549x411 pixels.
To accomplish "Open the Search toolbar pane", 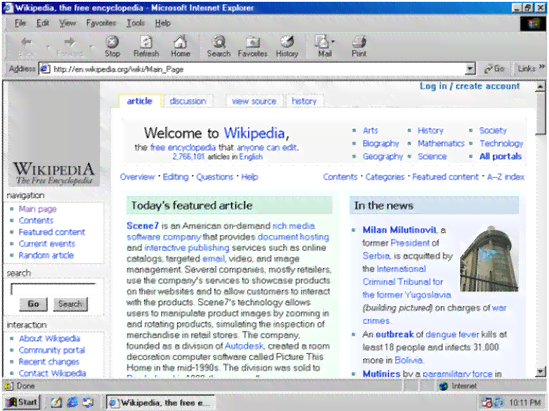I will click(x=219, y=46).
